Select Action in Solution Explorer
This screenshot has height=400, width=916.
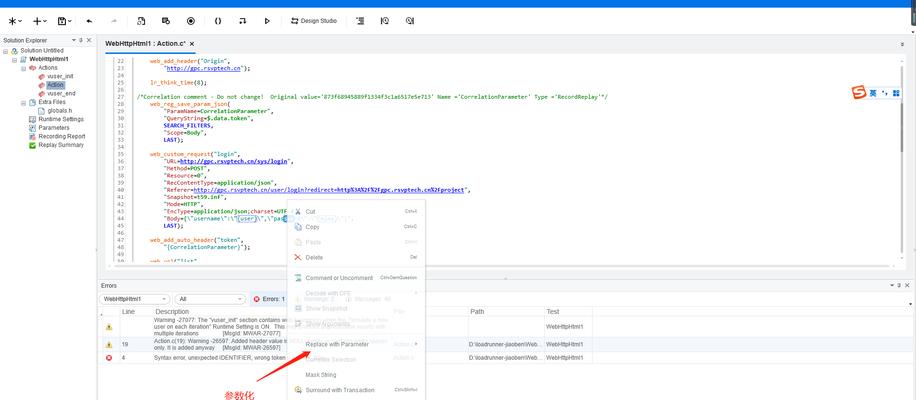tap(55, 85)
